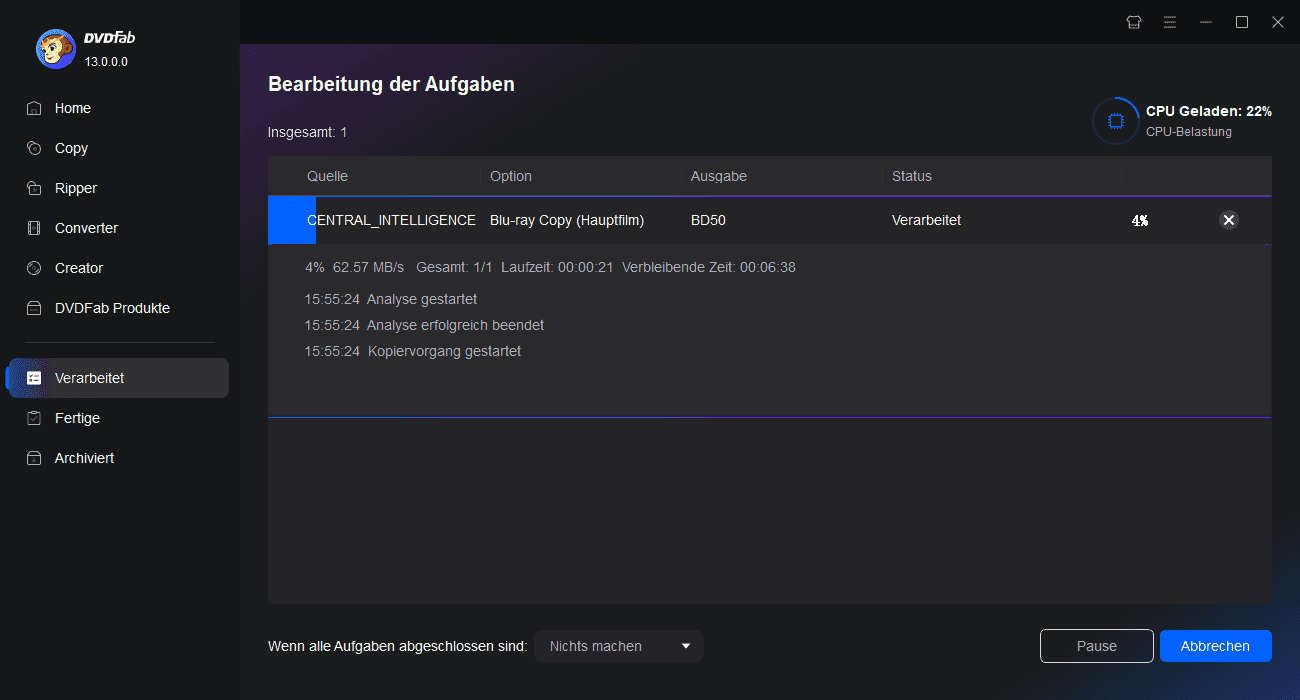Click the 'Laufzeit: 00:00:21' text
Image resolution: width=1300 pixels, height=700 pixels.
click(557, 267)
